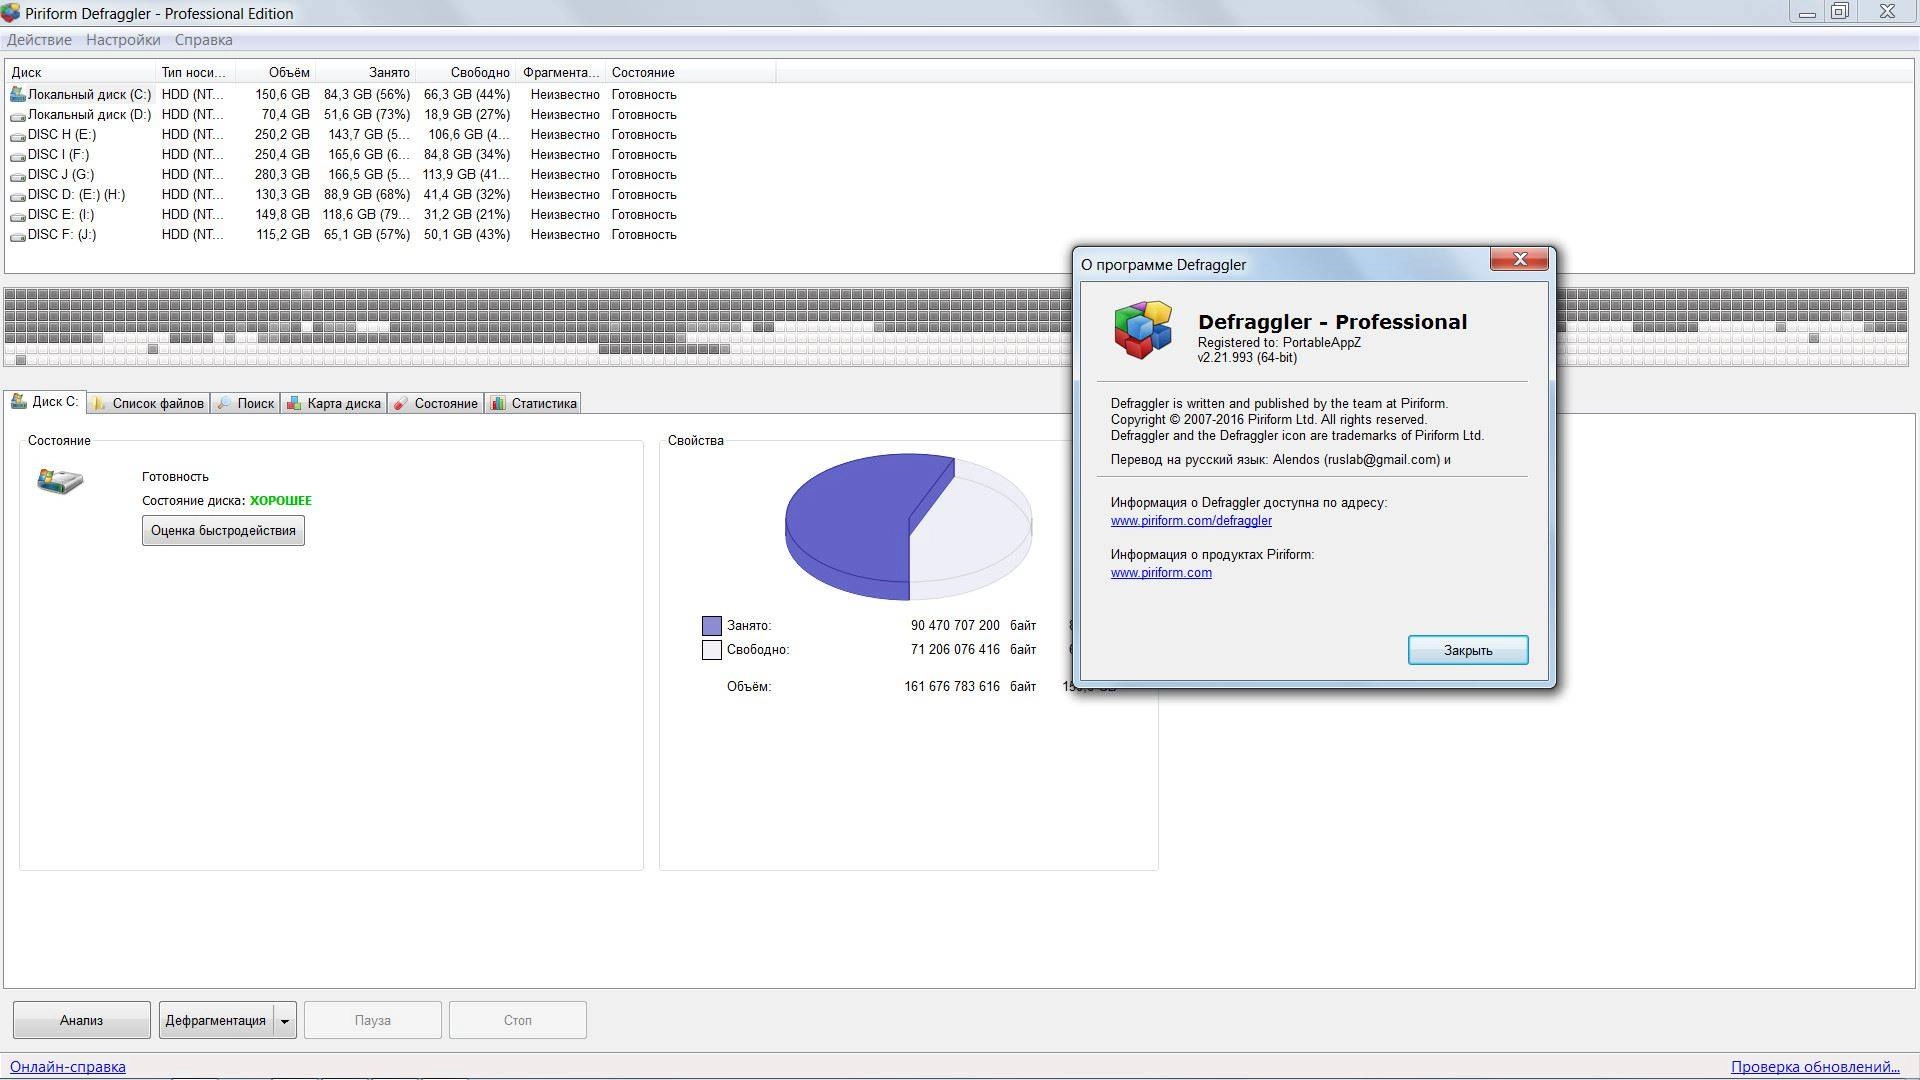Click the Анализ button
This screenshot has width=1920, height=1080.
coord(81,1020)
